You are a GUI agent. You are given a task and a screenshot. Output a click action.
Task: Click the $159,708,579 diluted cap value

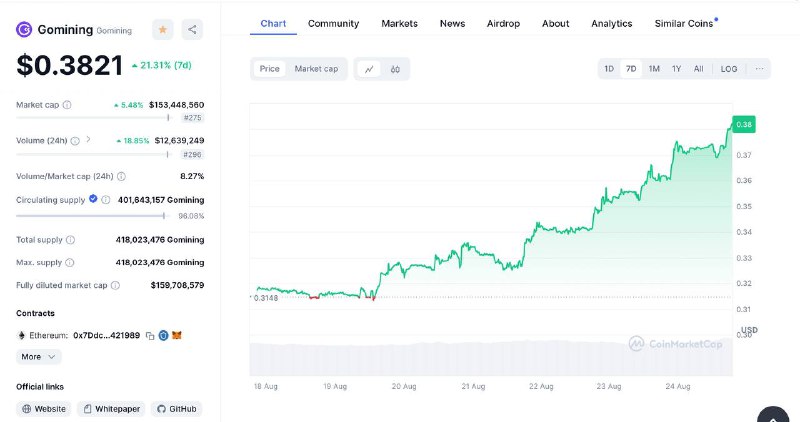point(177,285)
